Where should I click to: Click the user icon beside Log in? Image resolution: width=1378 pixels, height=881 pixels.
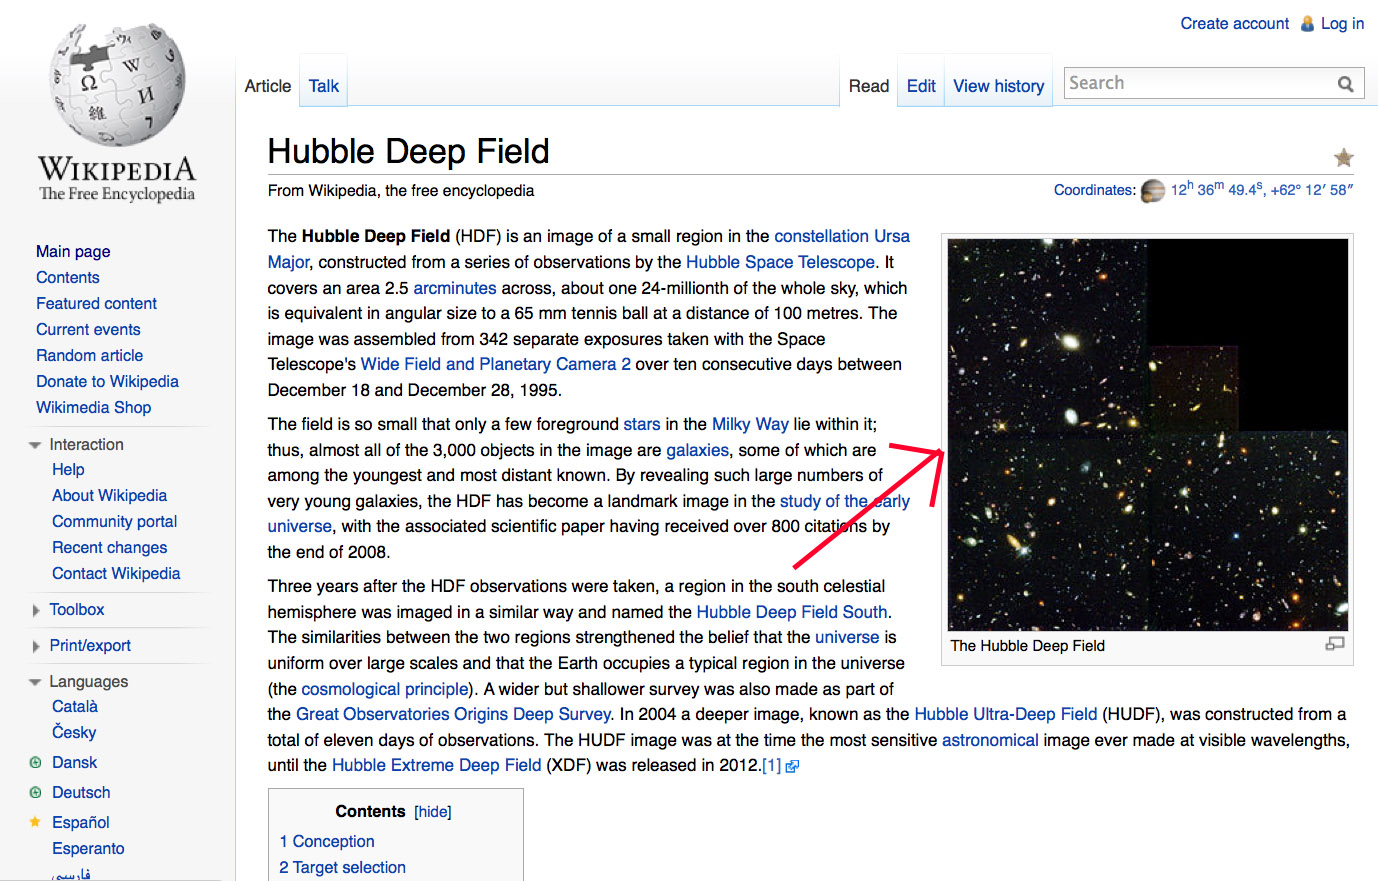point(1307,23)
